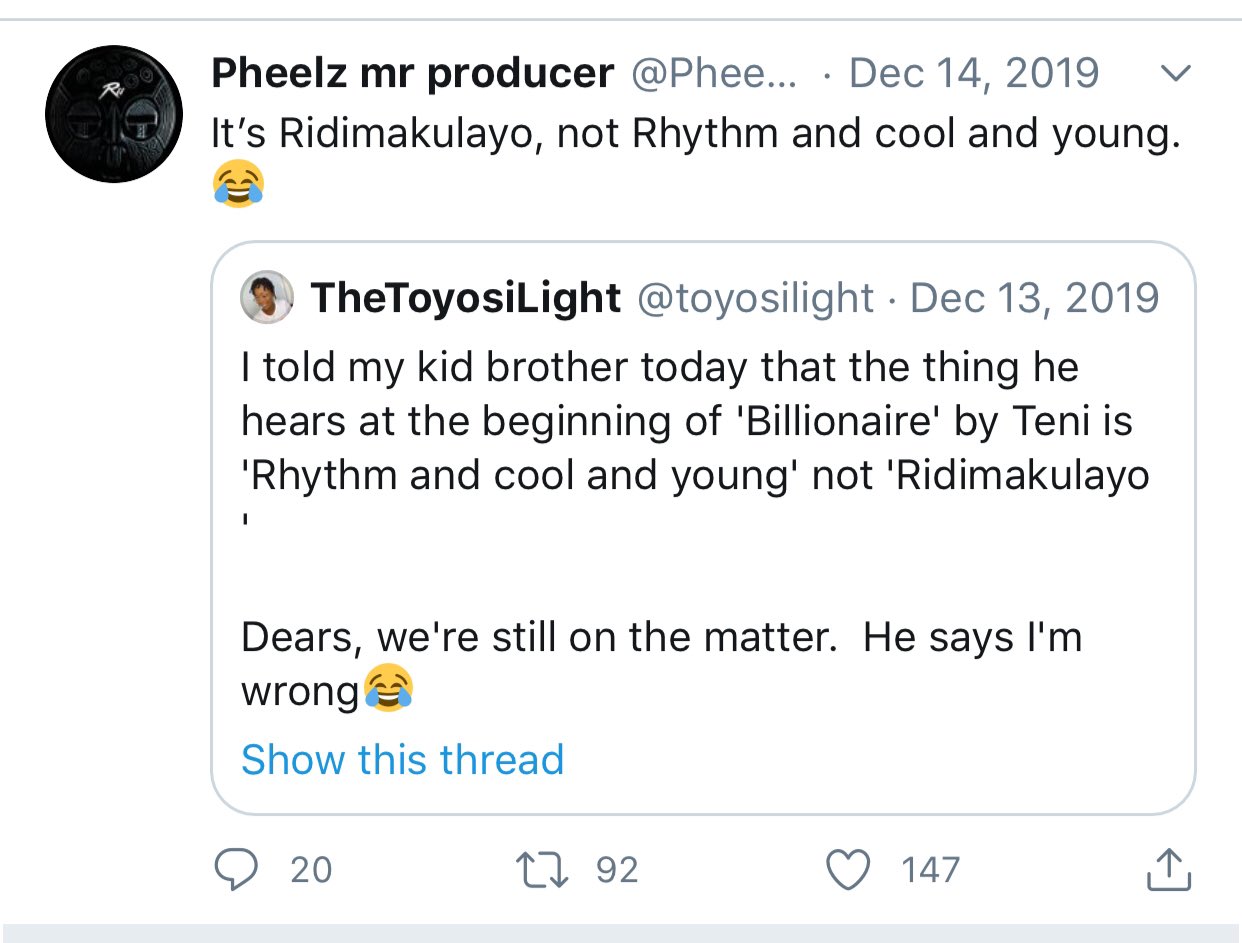Like the tweet with the heart icon

[850, 870]
